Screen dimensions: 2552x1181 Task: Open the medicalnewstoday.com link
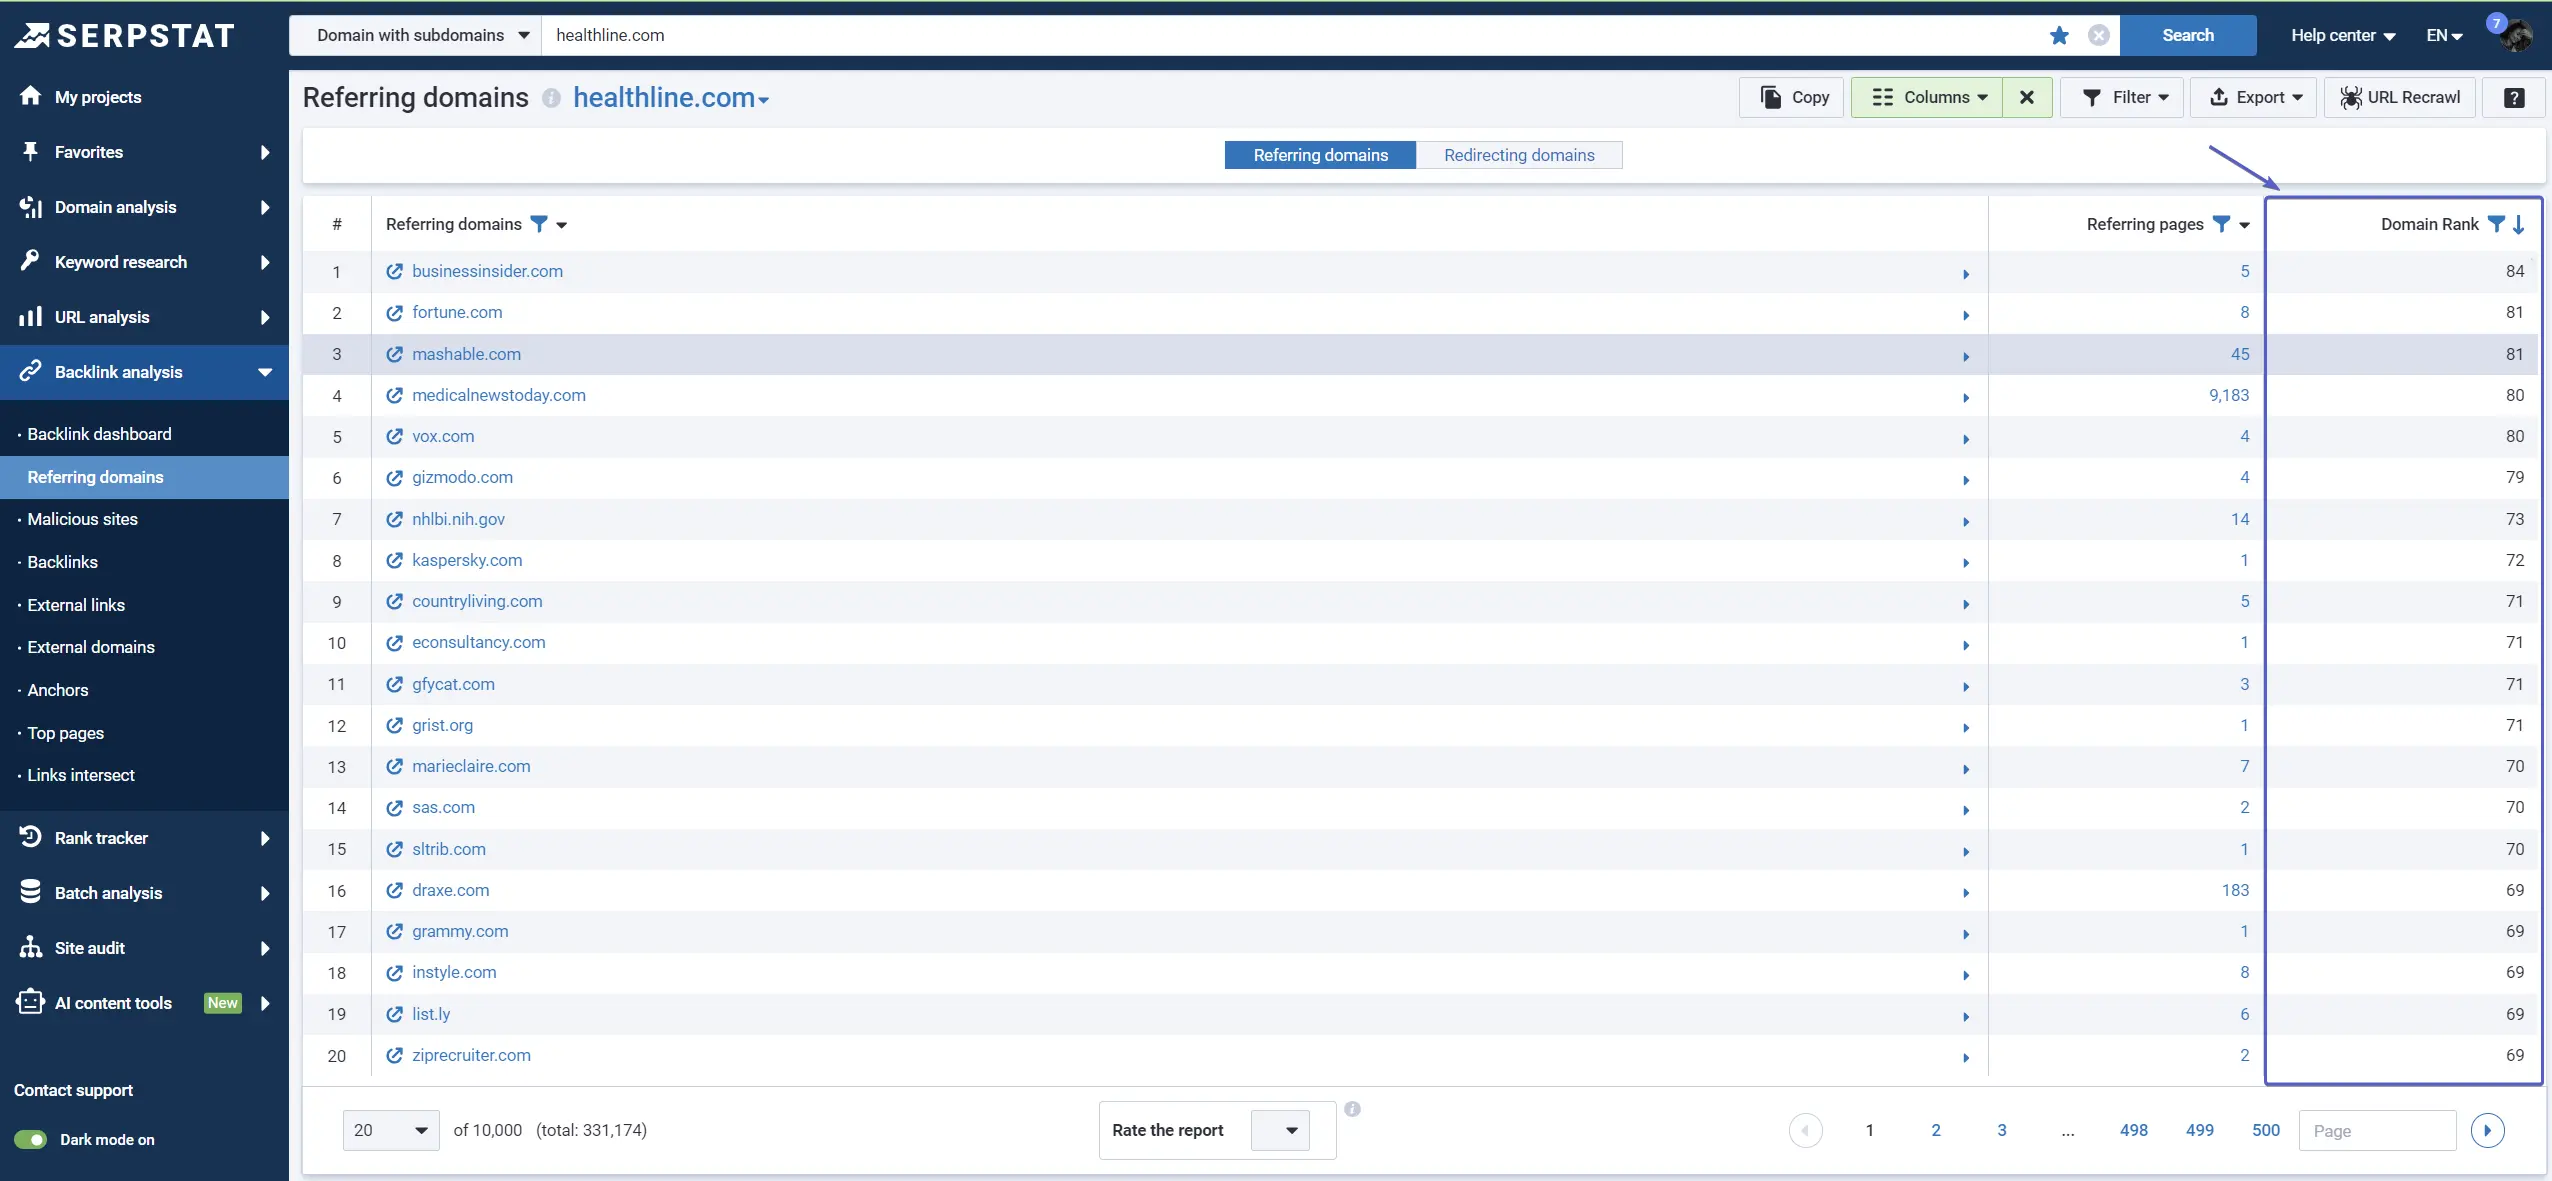pos(498,396)
